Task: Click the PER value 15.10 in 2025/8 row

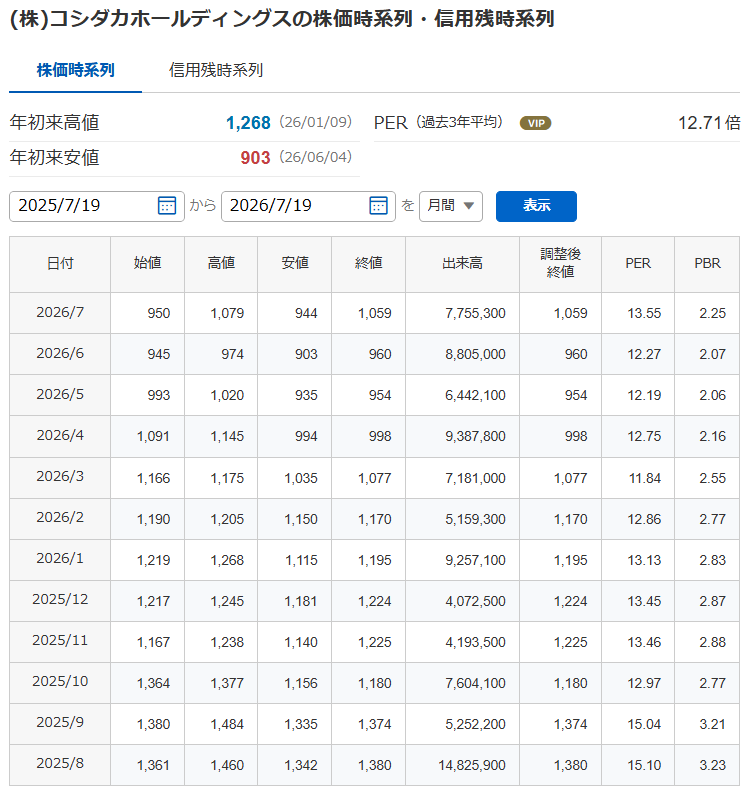Action: 644,766
